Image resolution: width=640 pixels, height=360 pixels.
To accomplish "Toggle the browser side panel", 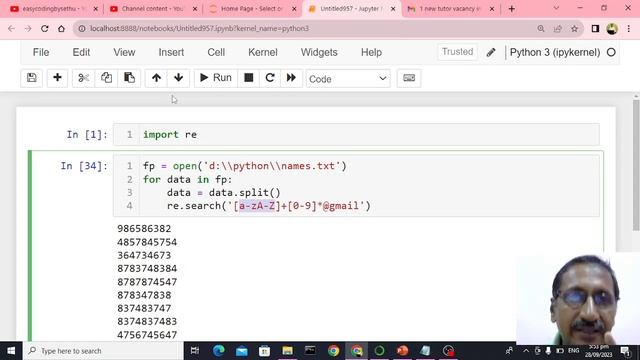I will [595, 29].
